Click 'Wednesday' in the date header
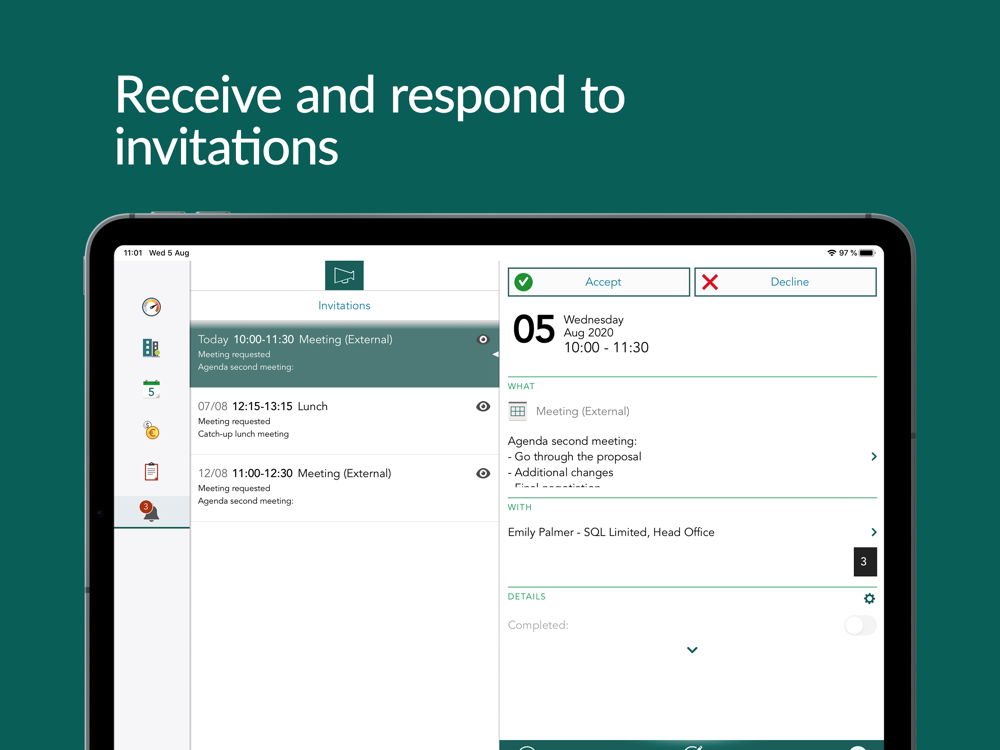1000x750 pixels. pyautogui.click(x=594, y=320)
